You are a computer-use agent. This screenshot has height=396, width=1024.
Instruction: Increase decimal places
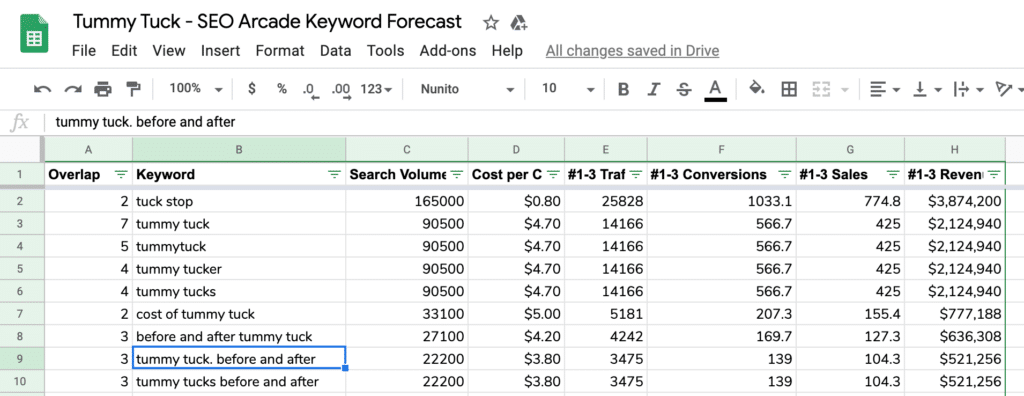(x=342, y=90)
